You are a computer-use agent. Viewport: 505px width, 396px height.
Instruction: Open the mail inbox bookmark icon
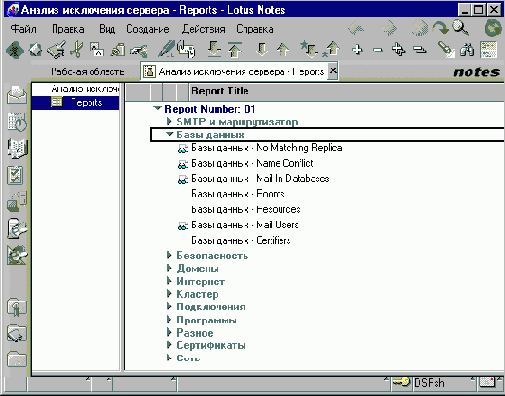pos(17,95)
